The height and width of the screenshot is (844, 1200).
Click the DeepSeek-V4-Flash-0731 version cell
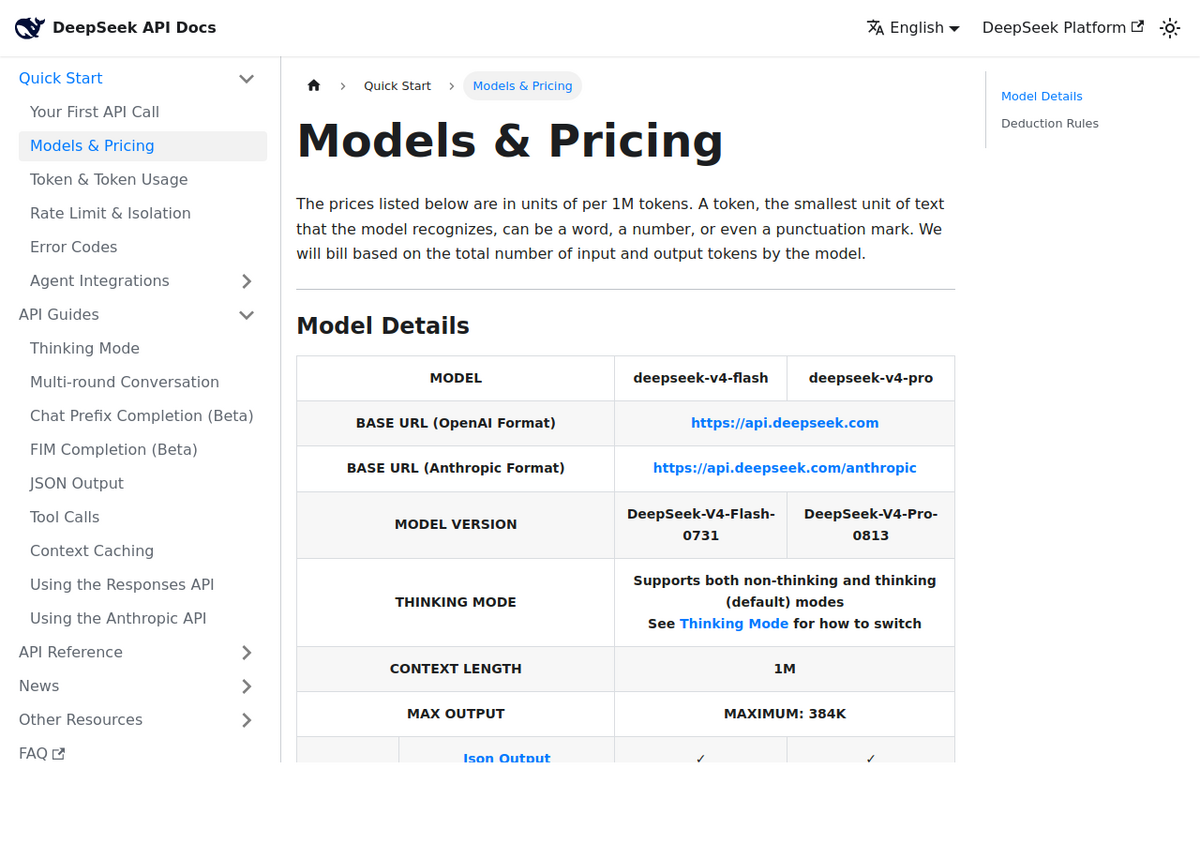(701, 525)
